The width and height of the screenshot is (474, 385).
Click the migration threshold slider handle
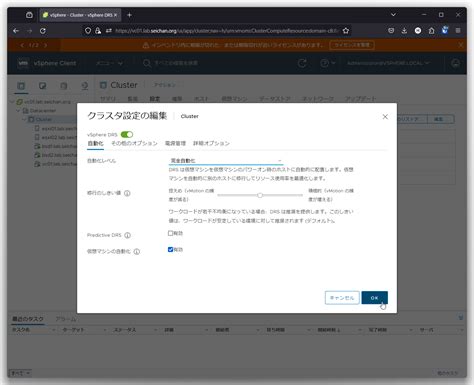[260, 195]
